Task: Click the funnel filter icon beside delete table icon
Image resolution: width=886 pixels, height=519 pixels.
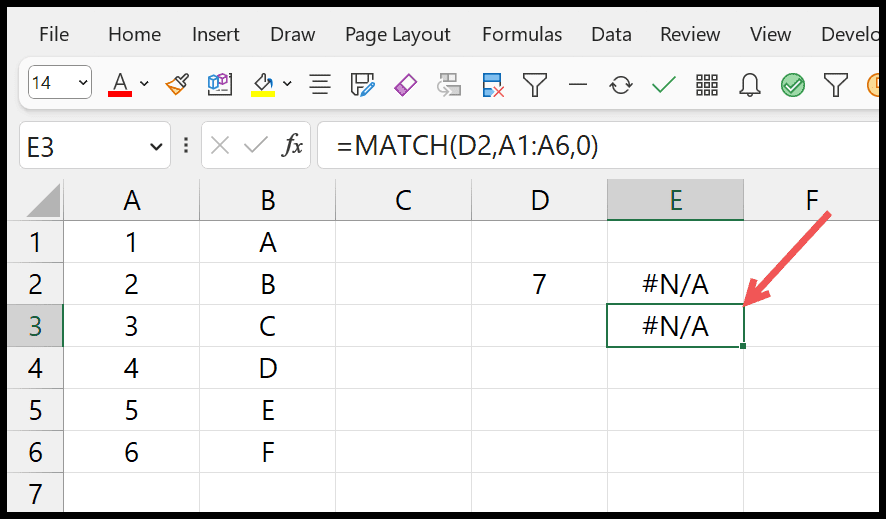Action: coord(535,85)
